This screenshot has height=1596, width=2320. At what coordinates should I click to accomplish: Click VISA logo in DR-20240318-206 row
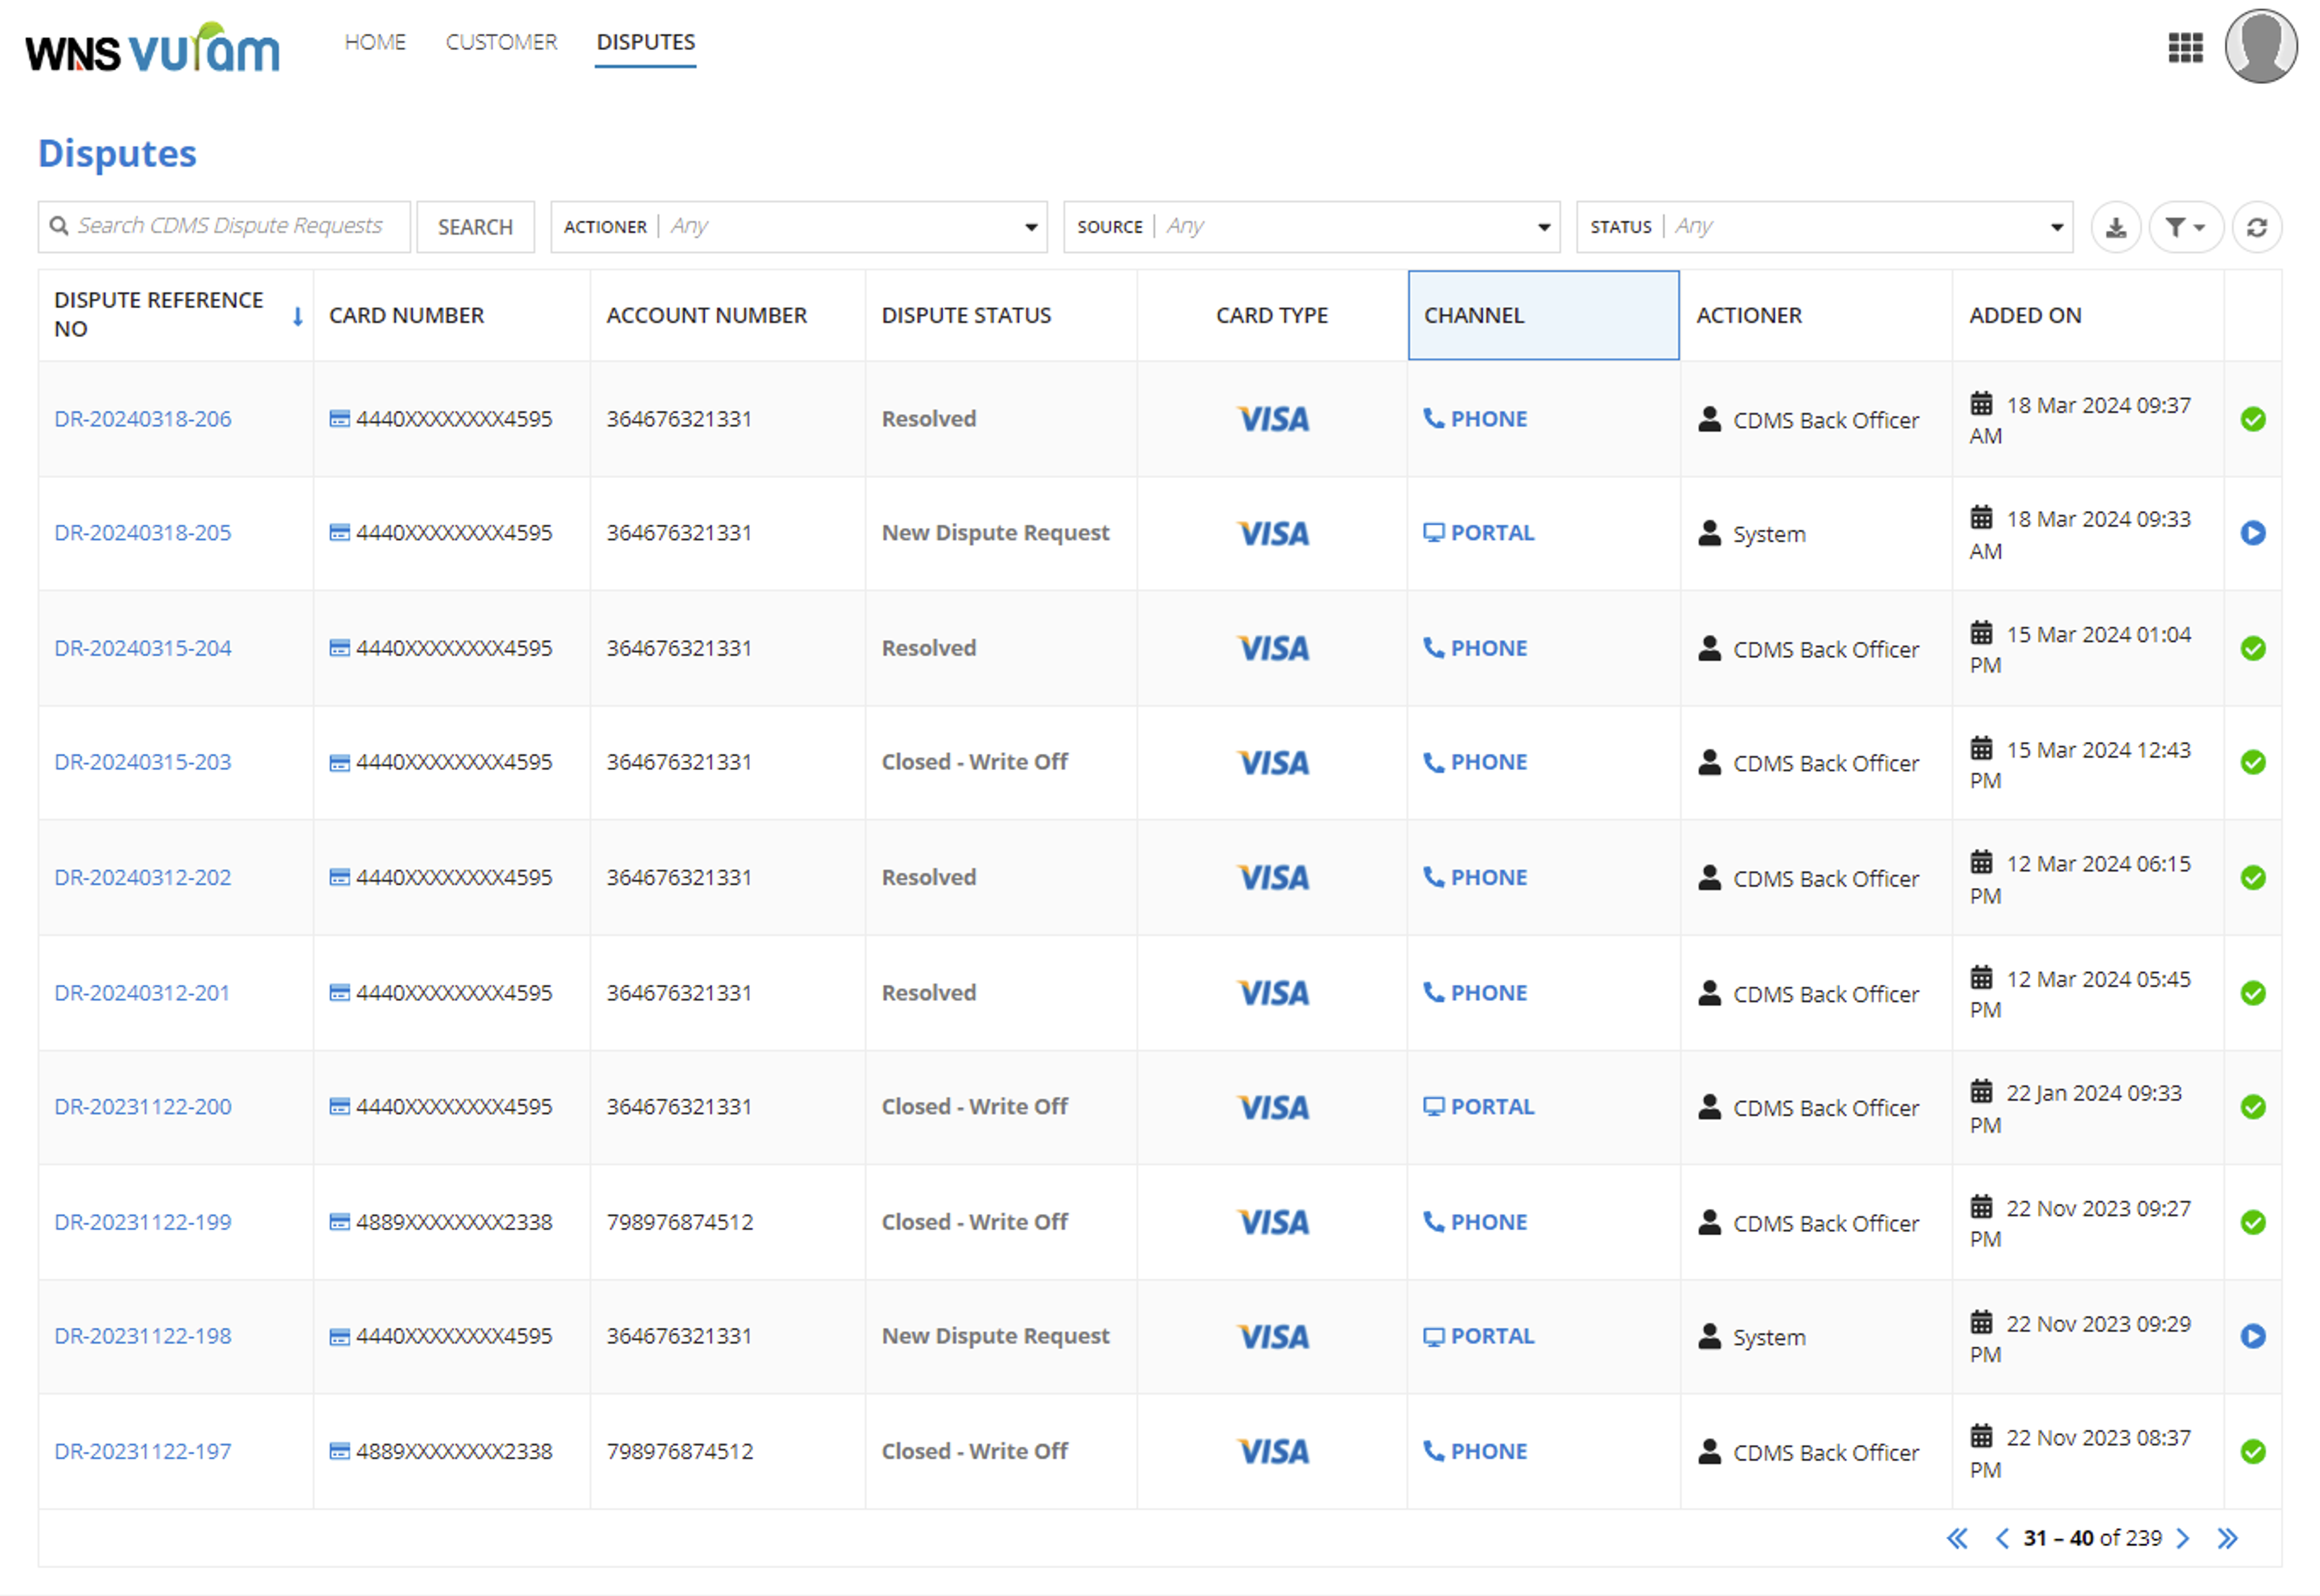[x=1272, y=419]
